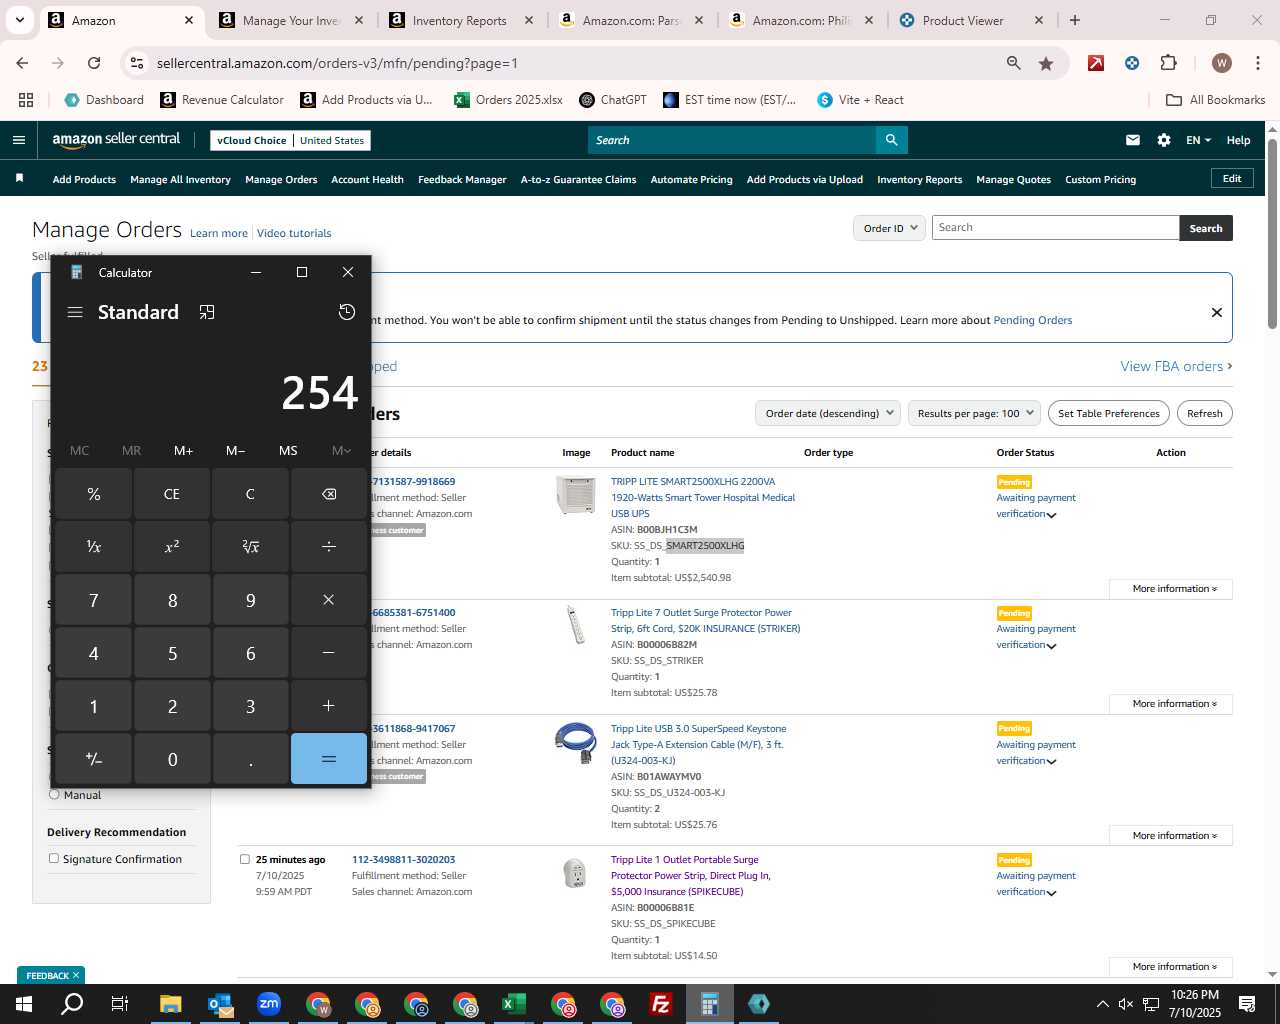Click the Calculator MS memory store key
The height and width of the screenshot is (1024, 1280).
(288, 451)
